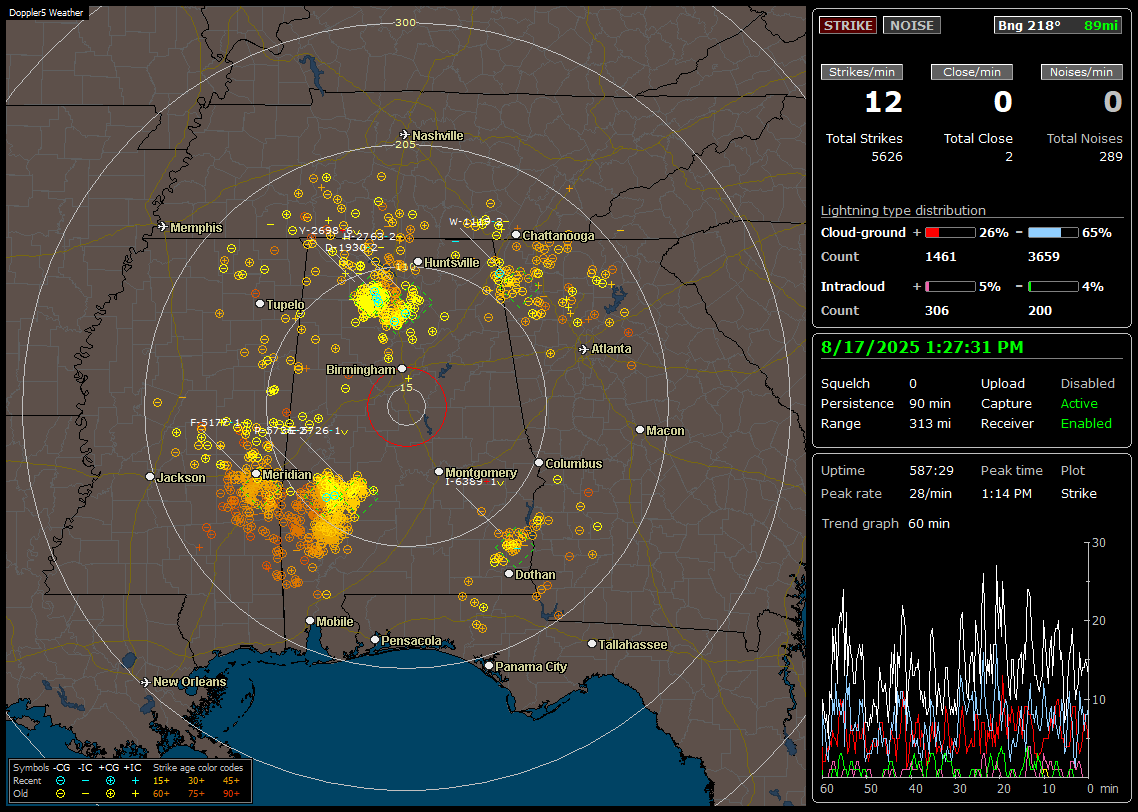Click the 15+ strike age color code

[x=161, y=781]
